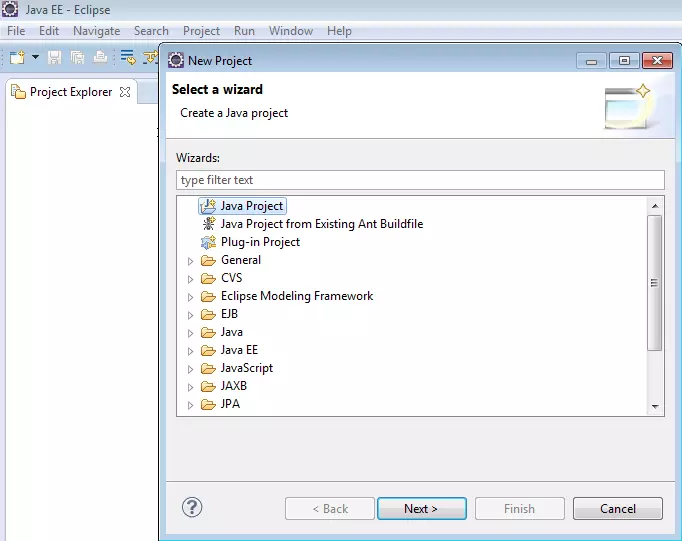Expand the Java EE folder
682x541 pixels.
190,351
